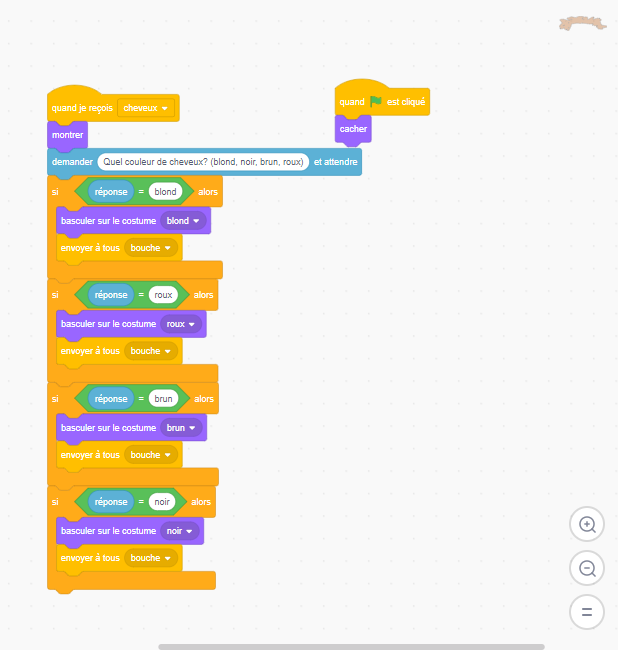Image resolution: width=618 pixels, height=650 pixels.
Task: Open the brun costume dropdown
Action: coord(181,428)
